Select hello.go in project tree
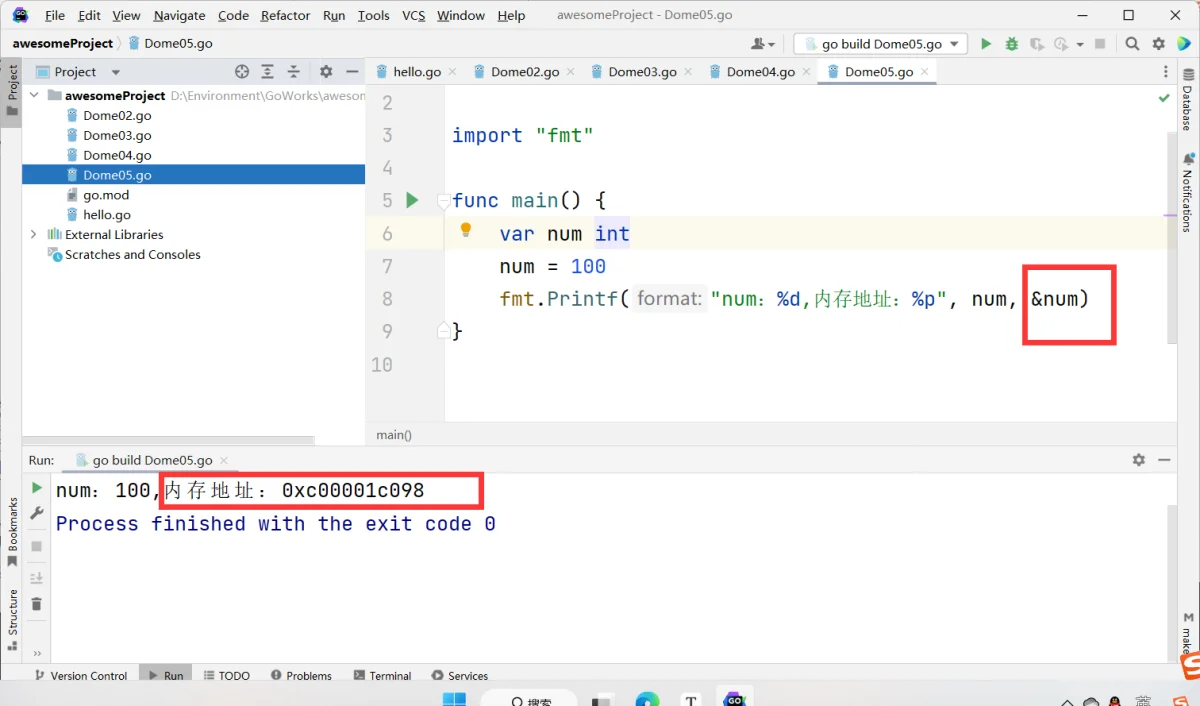Viewport: 1200px width, 706px height. pos(106,215)
